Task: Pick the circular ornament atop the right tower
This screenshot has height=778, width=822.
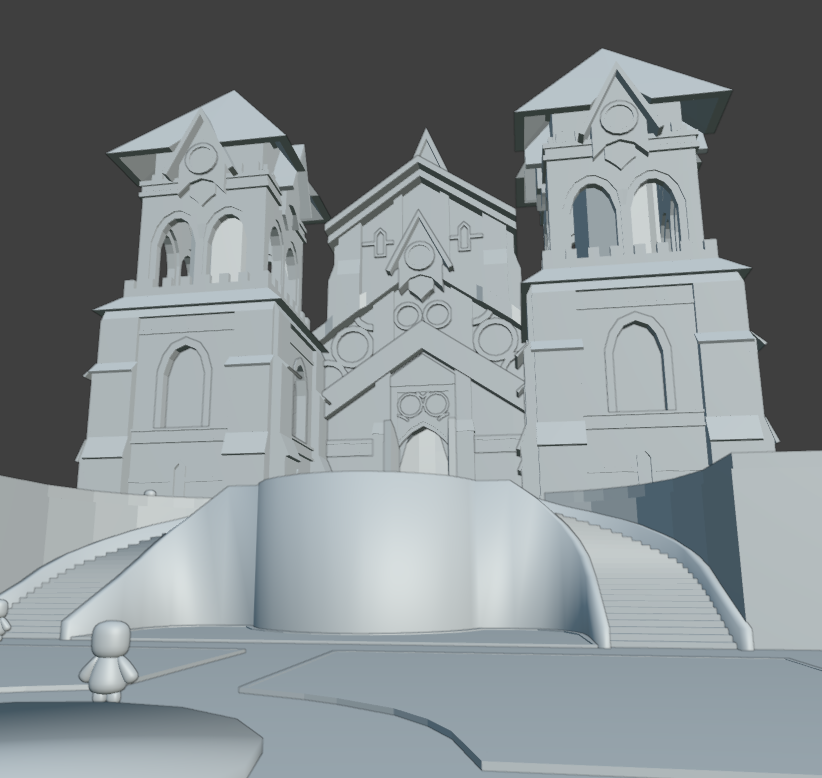Action: (619, 119)
